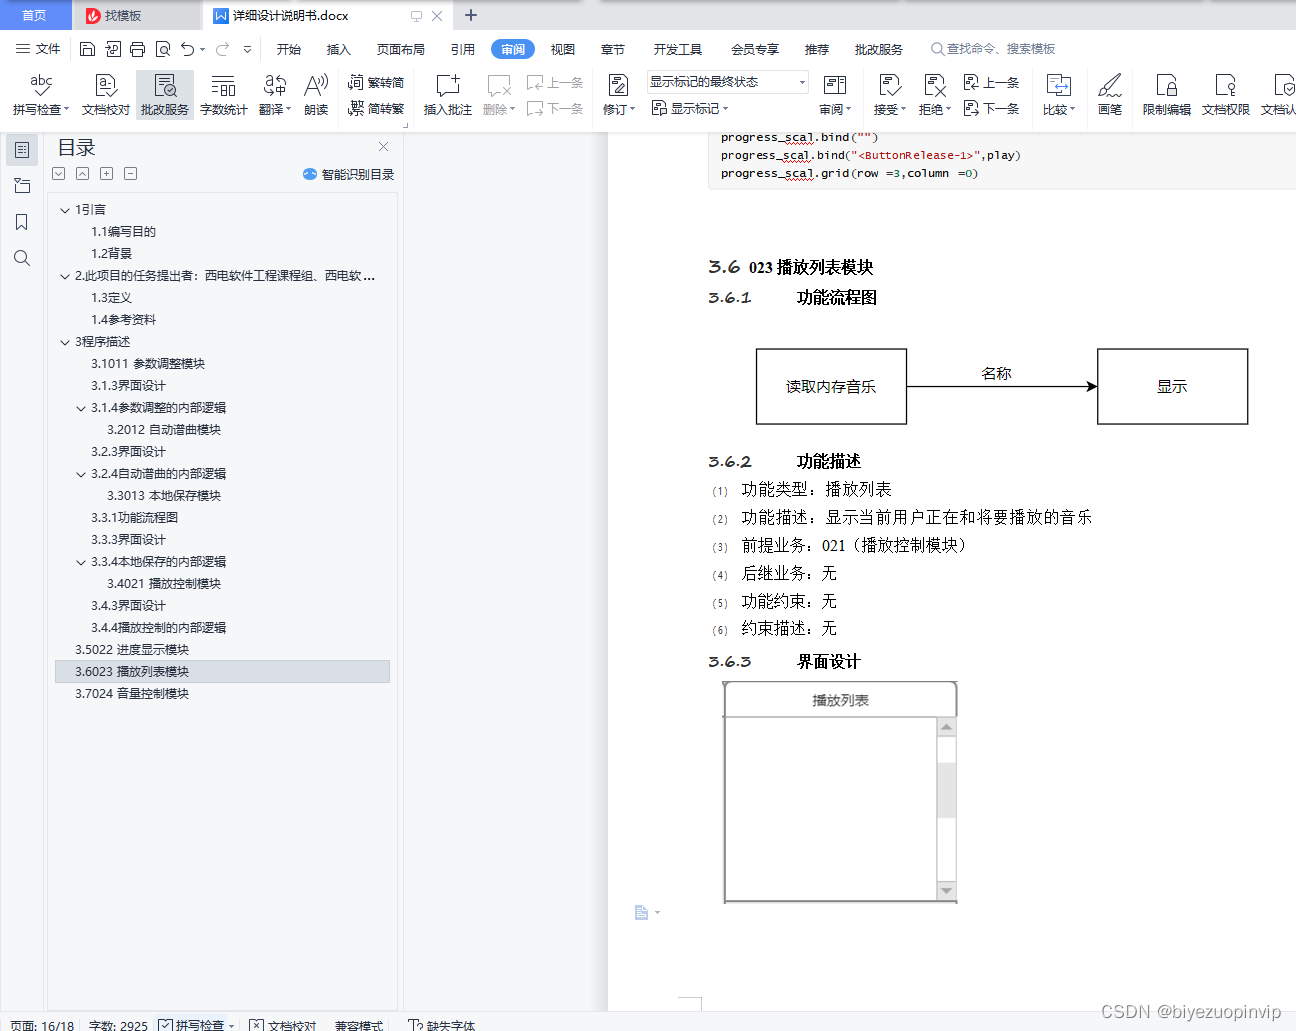The height and width of the screenshot is (1031, 1296).
Task: Click the 字数: 2925 word count
Action: (118, 1025)
